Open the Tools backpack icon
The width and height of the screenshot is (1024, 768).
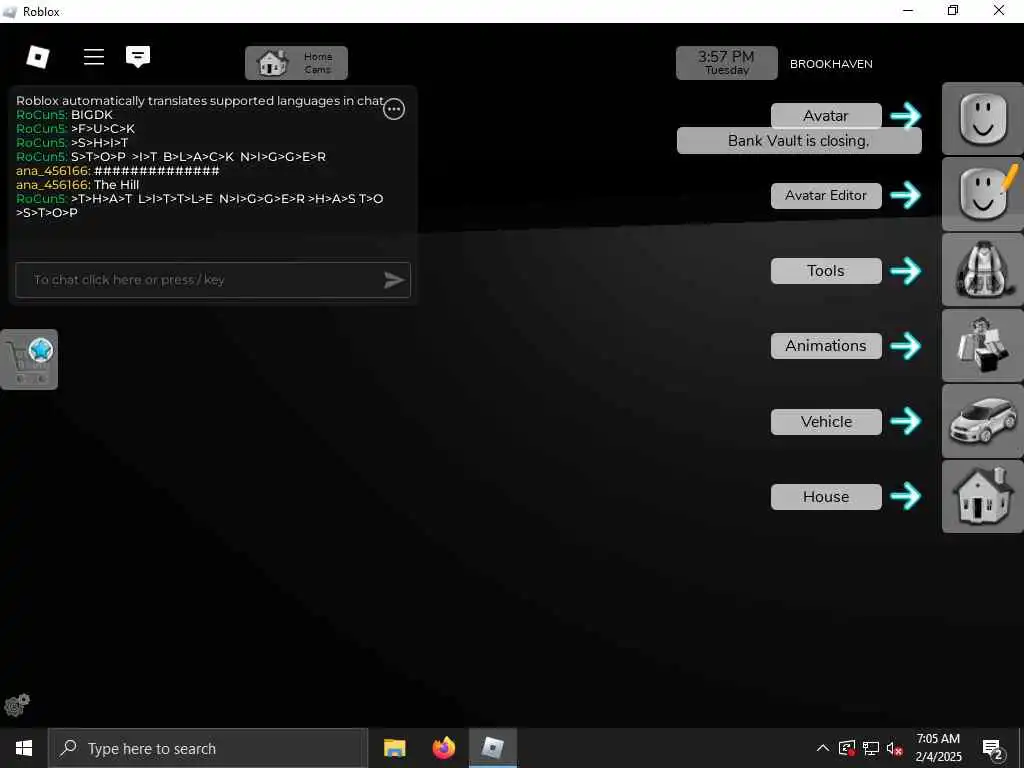(982, 270)
